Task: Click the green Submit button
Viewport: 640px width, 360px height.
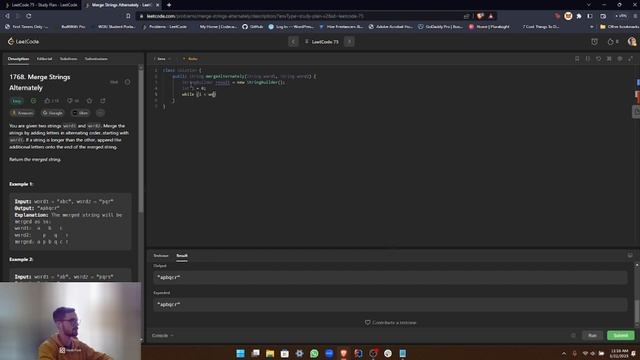Action: tap(621, 336)
